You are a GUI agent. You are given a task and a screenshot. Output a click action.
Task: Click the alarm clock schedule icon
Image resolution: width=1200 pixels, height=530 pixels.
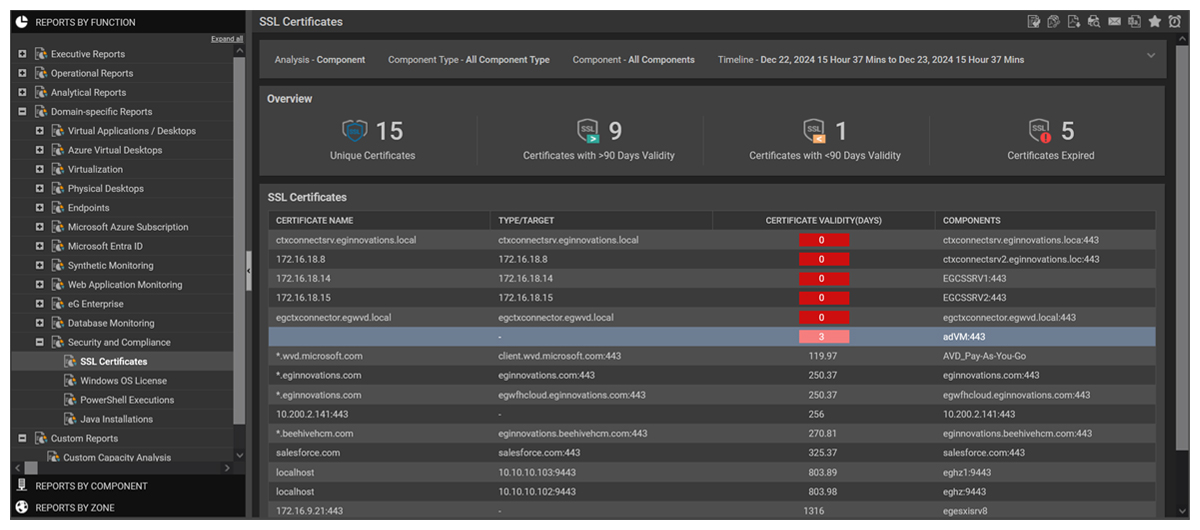1174,22
